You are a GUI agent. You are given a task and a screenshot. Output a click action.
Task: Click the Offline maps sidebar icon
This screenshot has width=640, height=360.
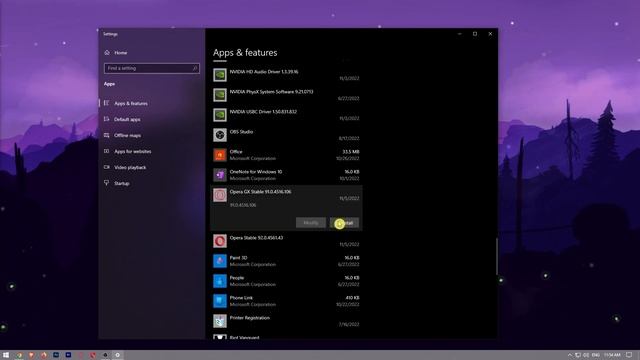(107, 135)
